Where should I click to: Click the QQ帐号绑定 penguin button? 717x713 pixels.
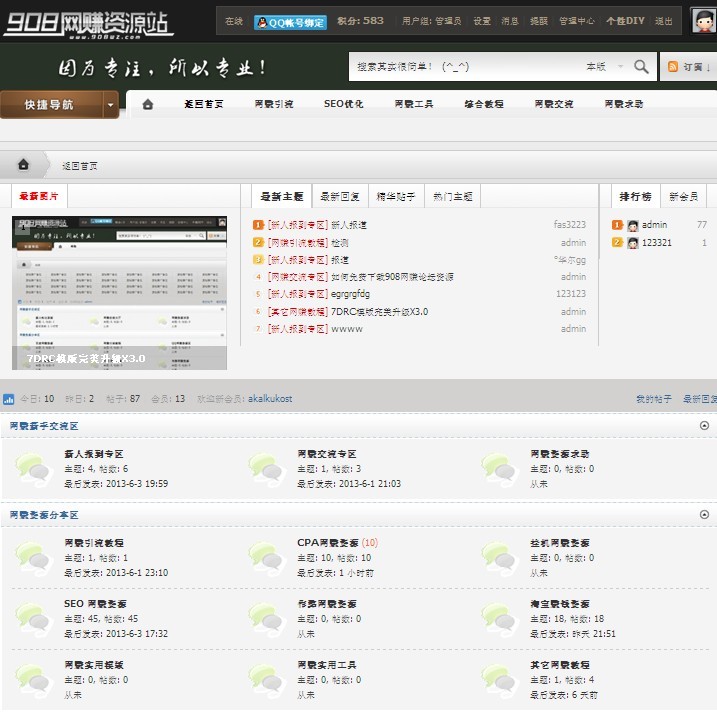click(x=290, y=22)
